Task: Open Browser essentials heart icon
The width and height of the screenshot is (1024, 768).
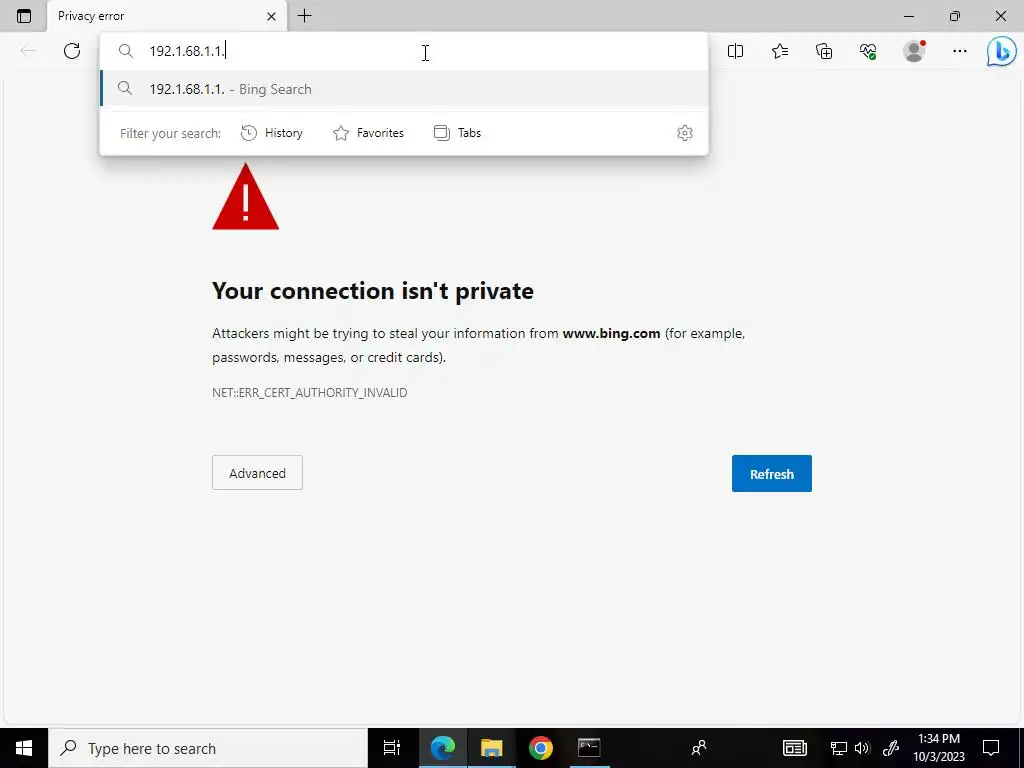Action: (868, 51)
